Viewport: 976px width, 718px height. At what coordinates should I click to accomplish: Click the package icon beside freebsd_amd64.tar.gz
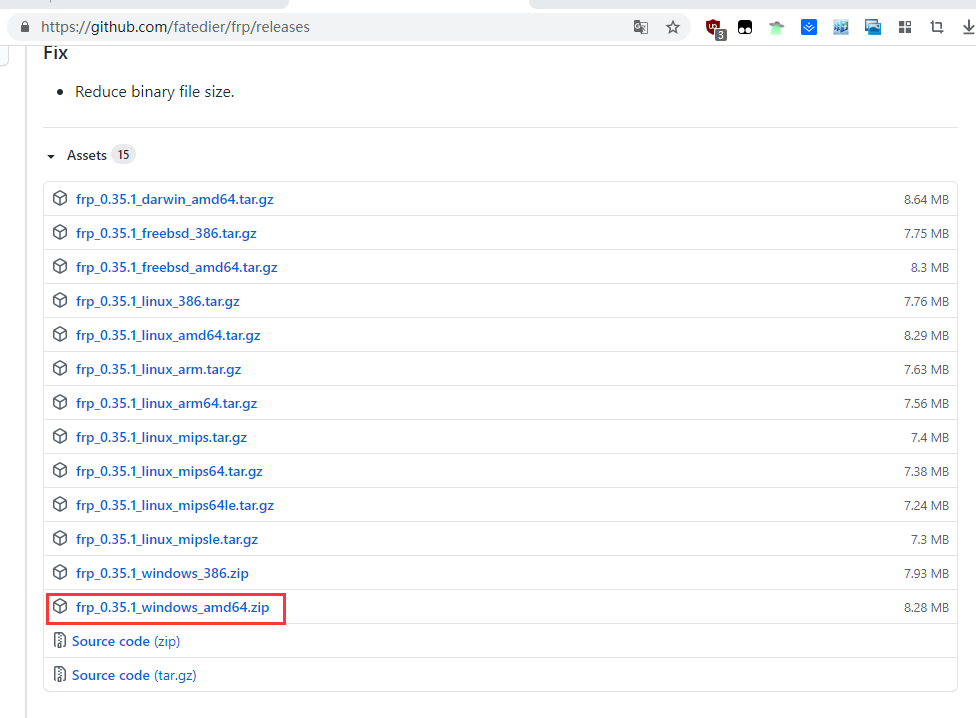60,266
